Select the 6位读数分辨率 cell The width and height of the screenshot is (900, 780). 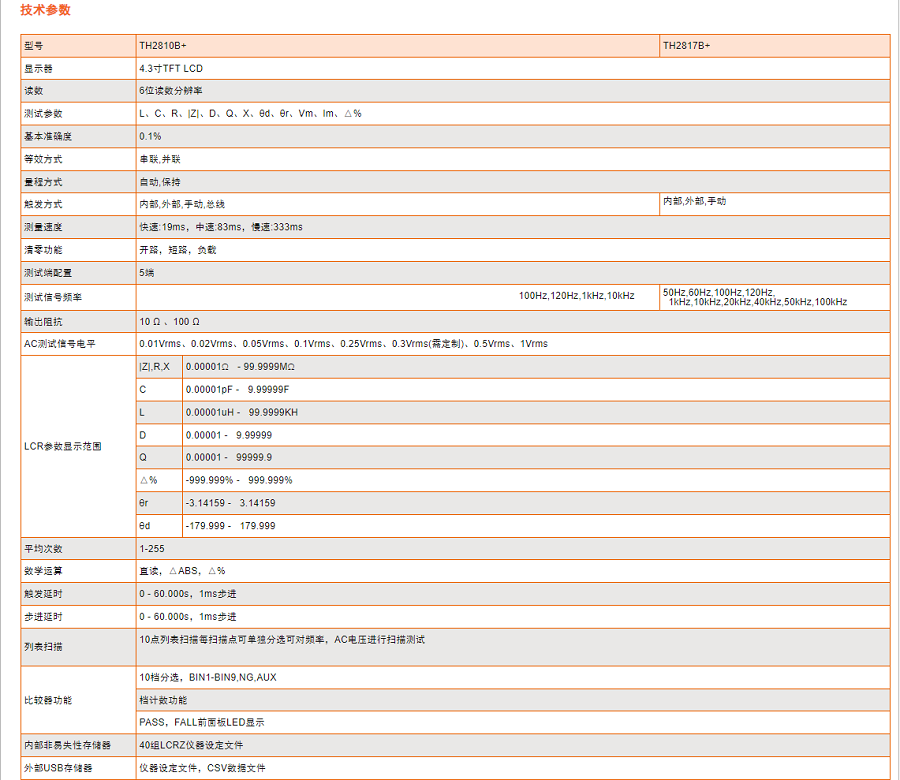pos(171,91)
